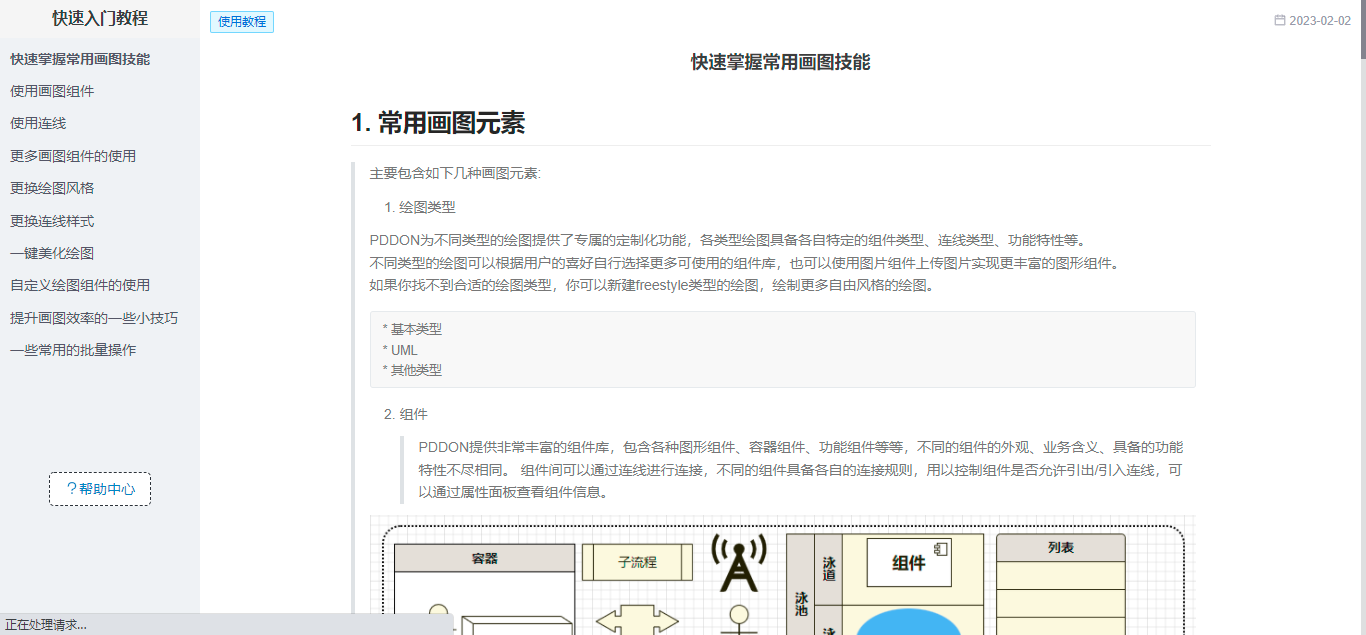1366x635 pixels.
Task: Select 使用连线 in the sidebar
Action: coord(38,123)
